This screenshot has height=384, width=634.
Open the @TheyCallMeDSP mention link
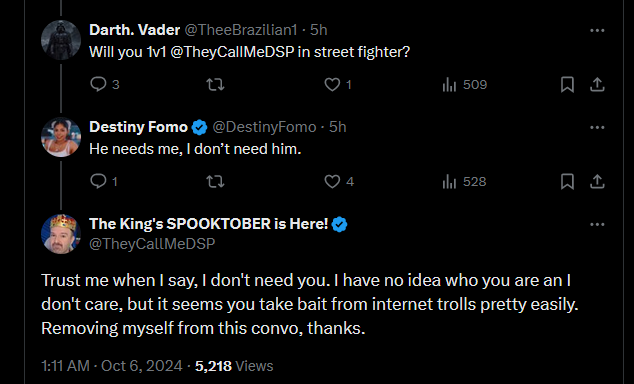pyautogui.click(x=232, y=52)
